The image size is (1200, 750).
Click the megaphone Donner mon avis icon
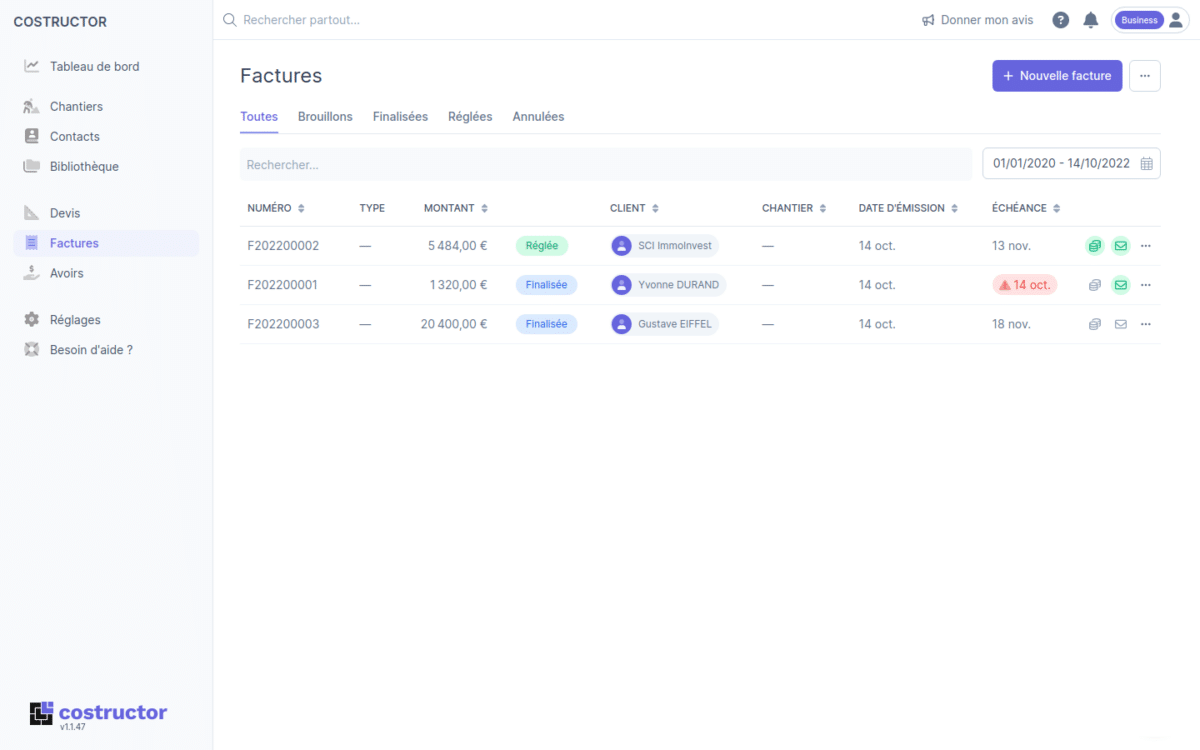928,20
